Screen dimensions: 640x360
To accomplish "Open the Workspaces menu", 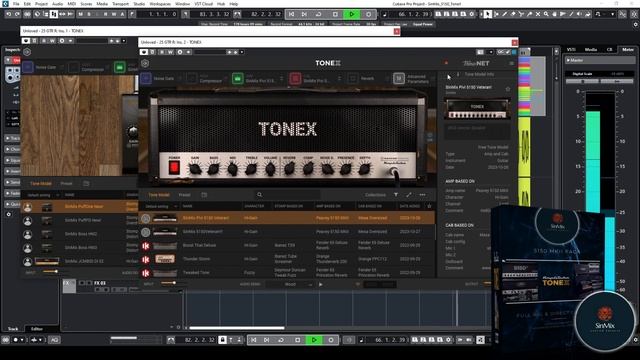I will (160, 4).
